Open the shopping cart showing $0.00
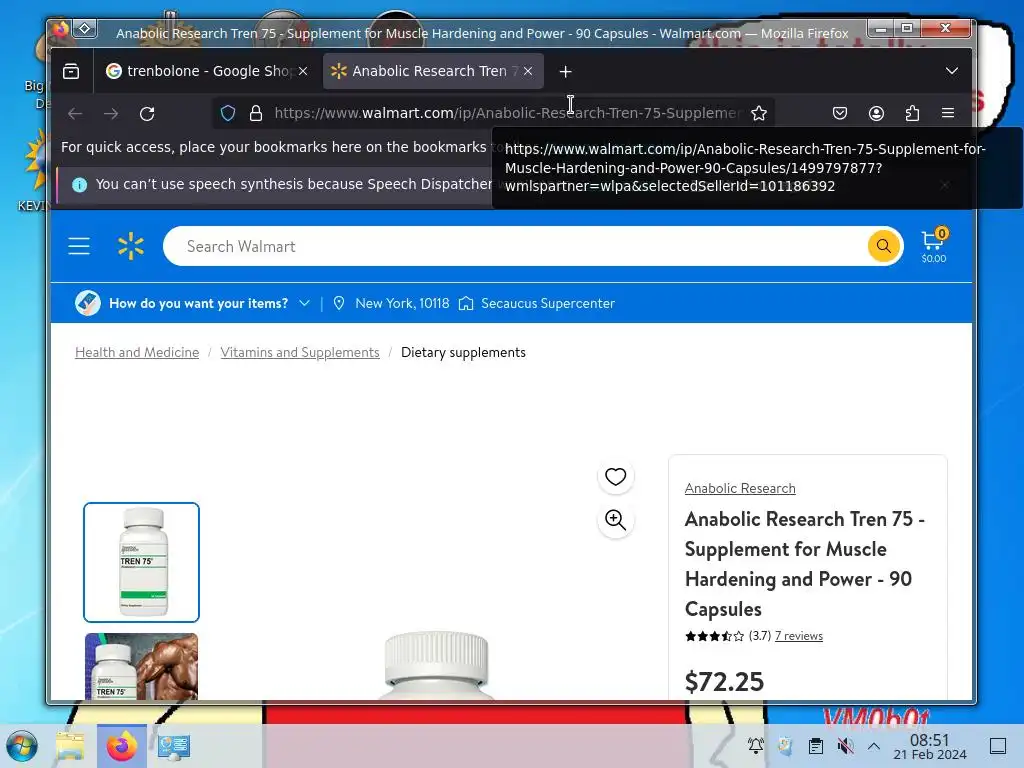 point(934,246)
